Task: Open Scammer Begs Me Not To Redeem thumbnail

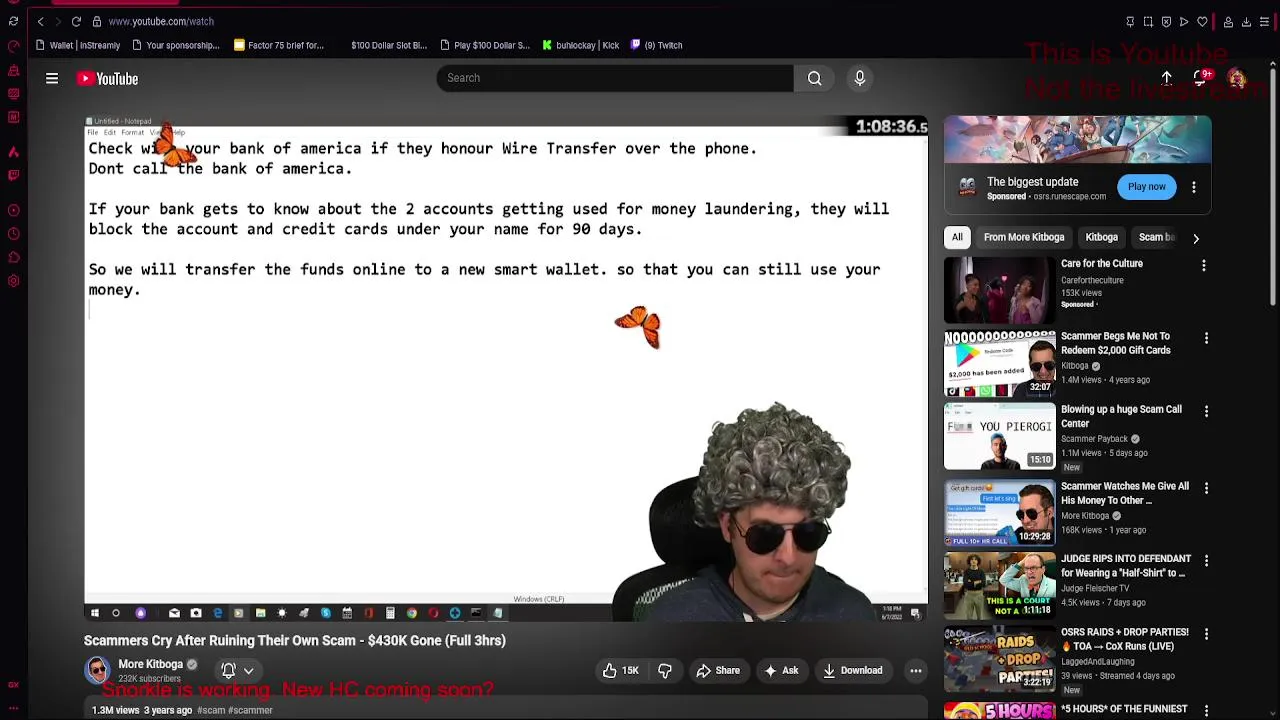Action: 999,364
